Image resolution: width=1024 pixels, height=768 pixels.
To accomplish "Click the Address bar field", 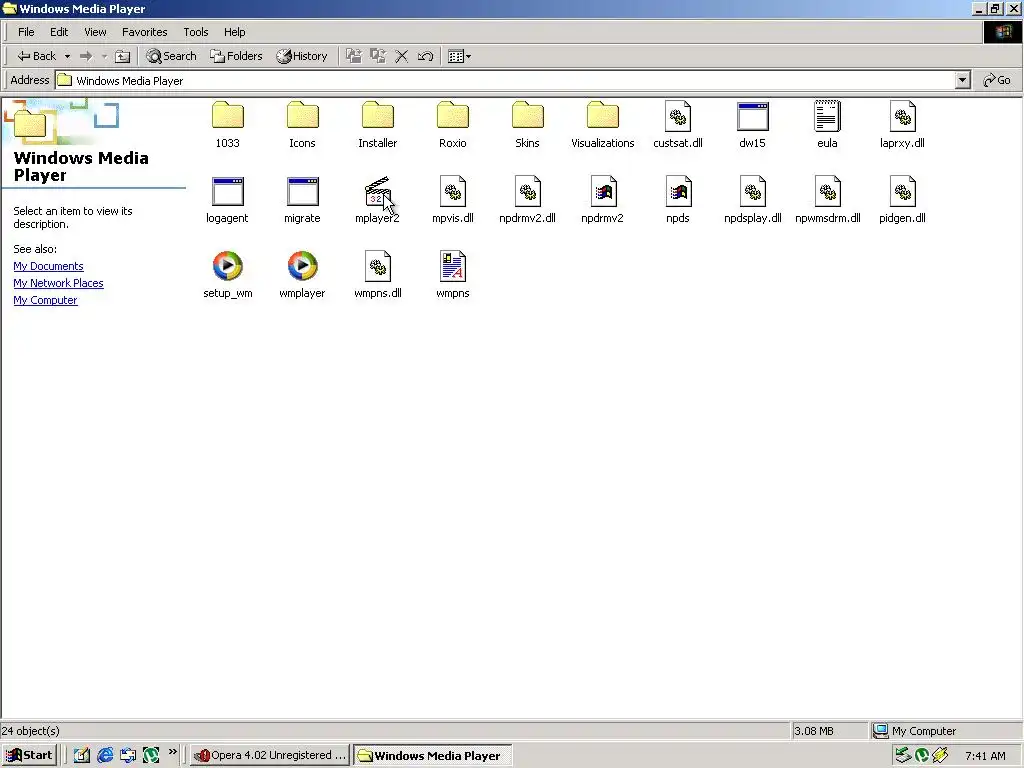I will click(505, 80).
